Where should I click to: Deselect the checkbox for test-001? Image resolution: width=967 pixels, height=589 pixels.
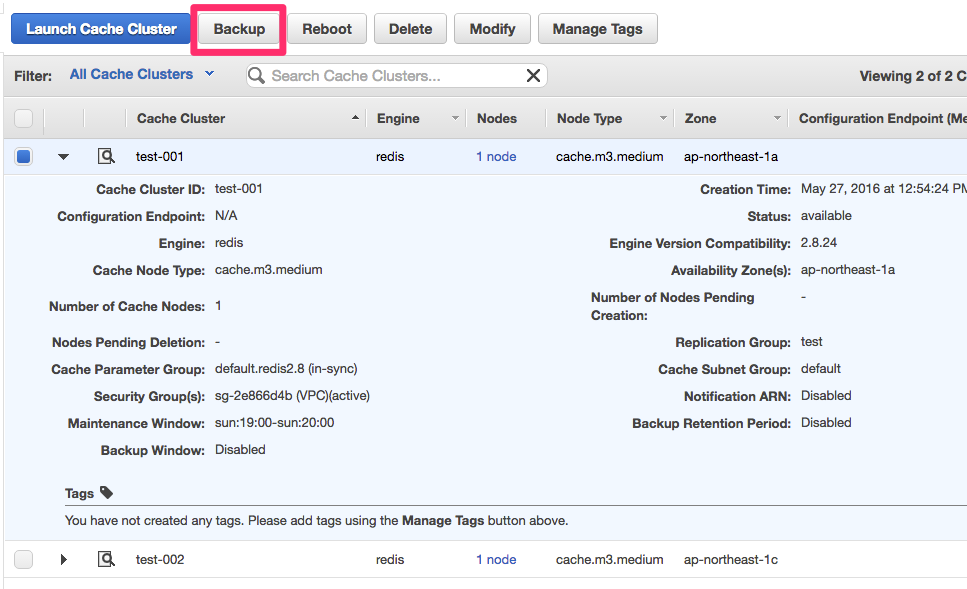pyautogui.click(x=25, y=156)
